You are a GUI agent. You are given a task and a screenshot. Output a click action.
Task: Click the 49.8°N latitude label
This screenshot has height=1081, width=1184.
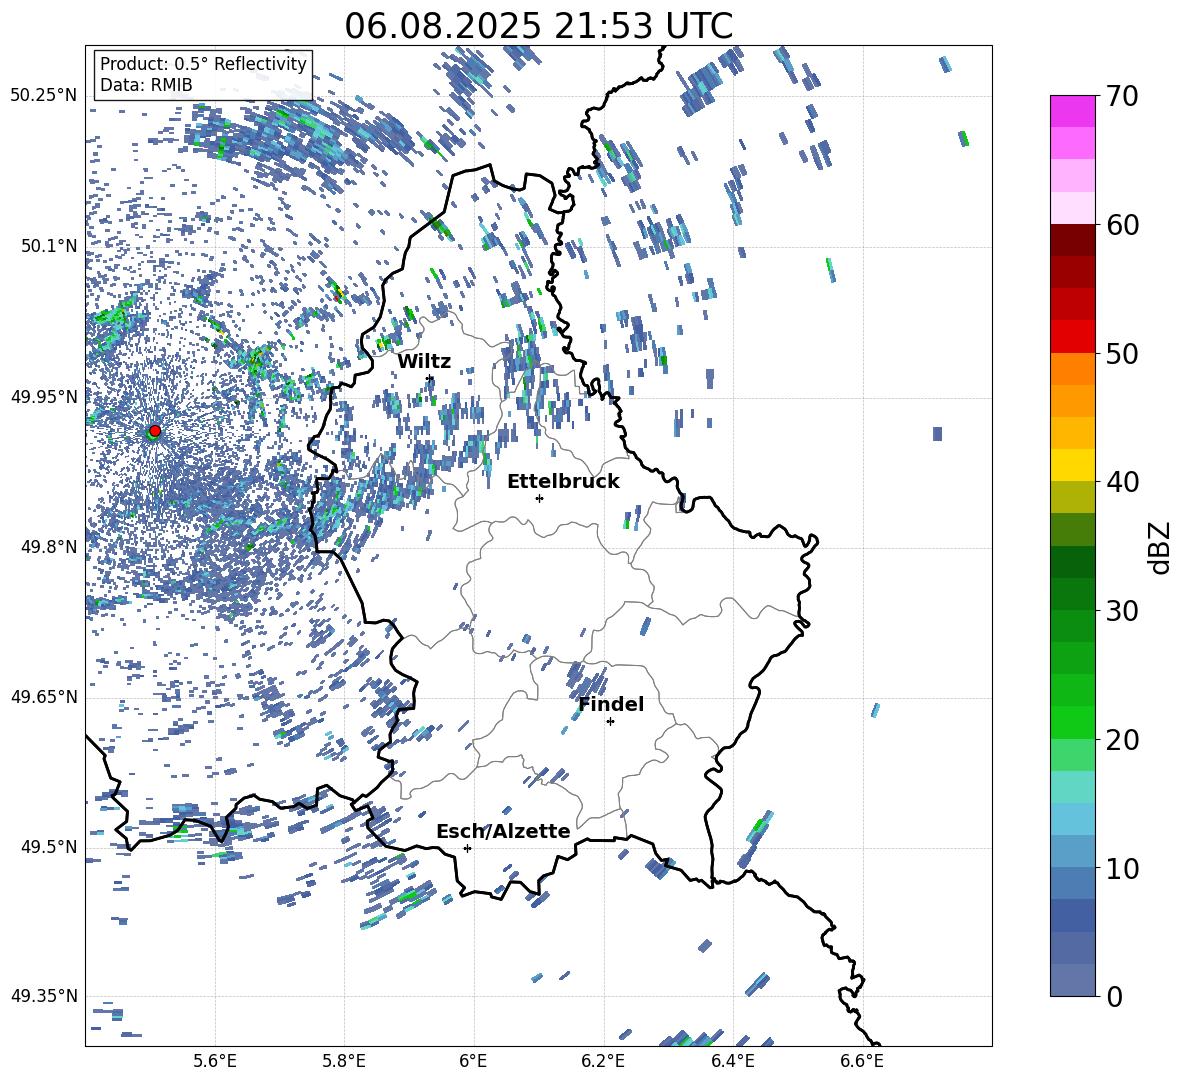tap(49, 547)
